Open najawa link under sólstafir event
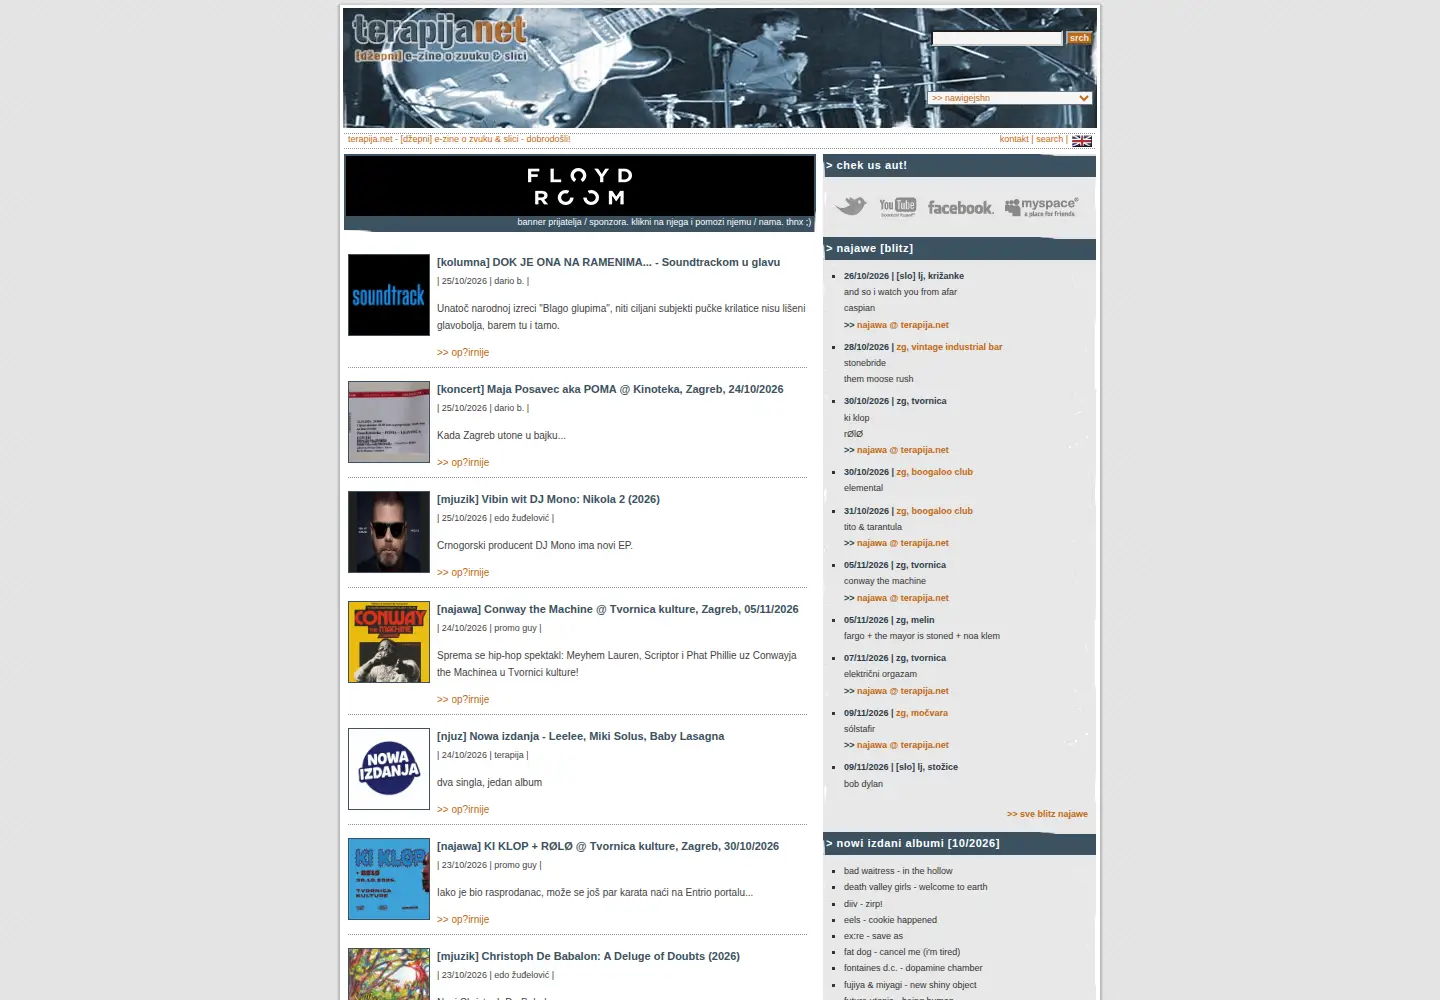 pyautogui.click(x=903, y=745)
